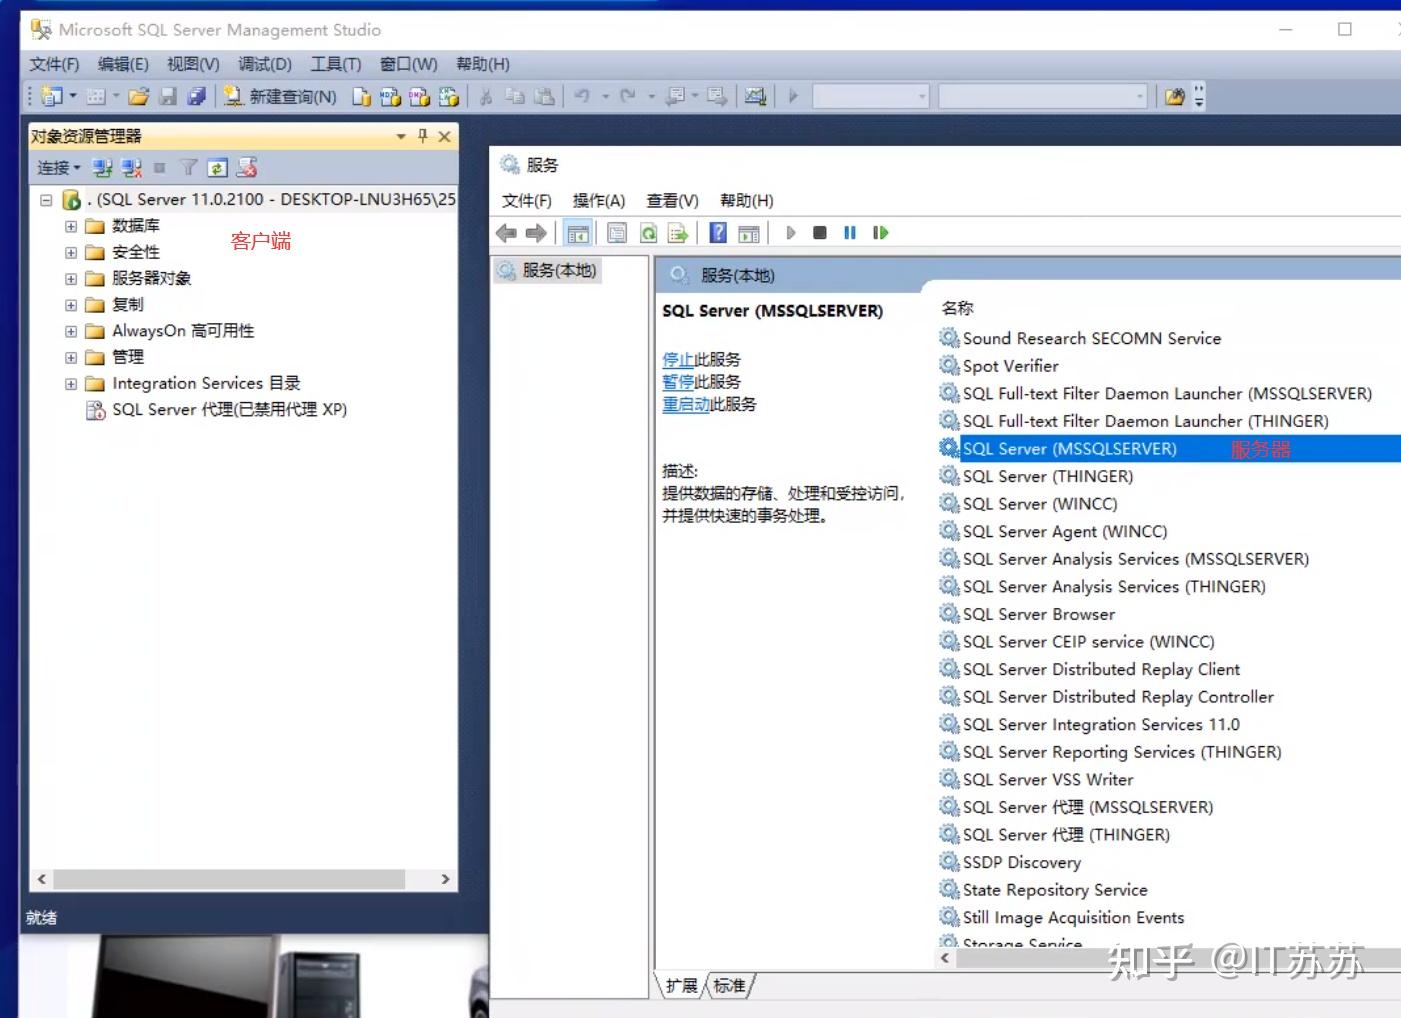This screenshot has width=1401, height=1018.
Task: Click the Redo arrow icon
Action: (628, 96)
